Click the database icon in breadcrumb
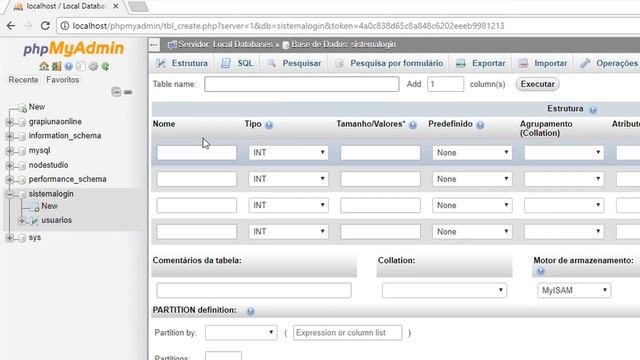The width and height of the screenshot is (640, 360). coord(286,45)
